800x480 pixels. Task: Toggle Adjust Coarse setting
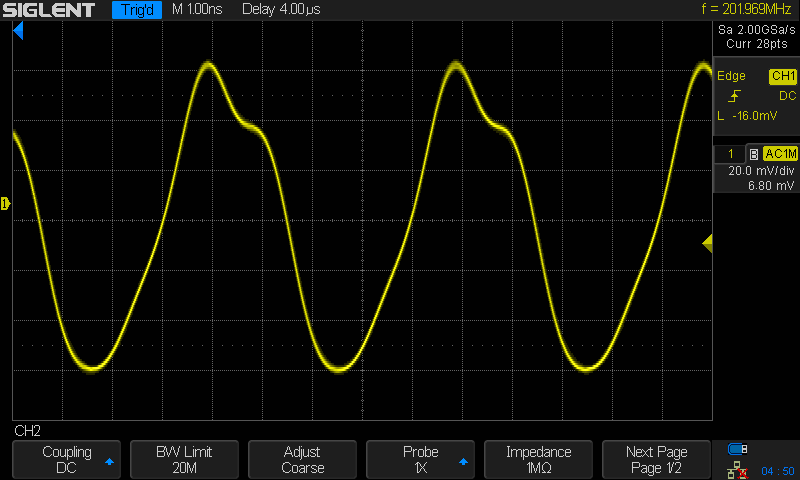(x=302, y=460)
